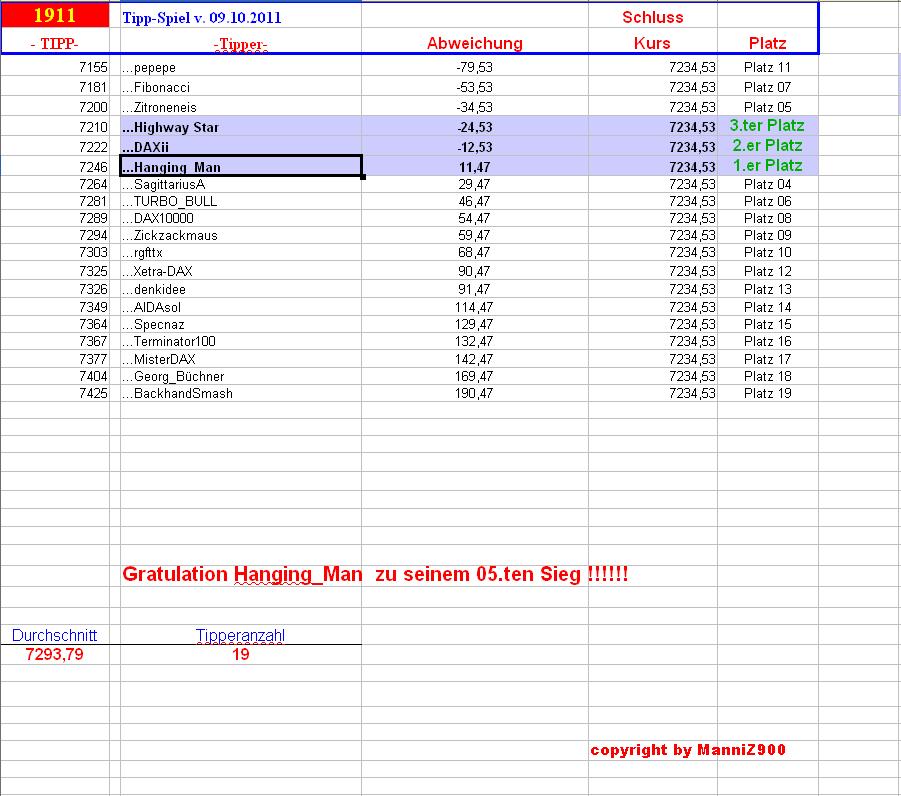Screen dimensions: 901x796
Task: Click the Tipperanzahl count cell showing 19
Action: pyautogui.click(x=240, y=653)
